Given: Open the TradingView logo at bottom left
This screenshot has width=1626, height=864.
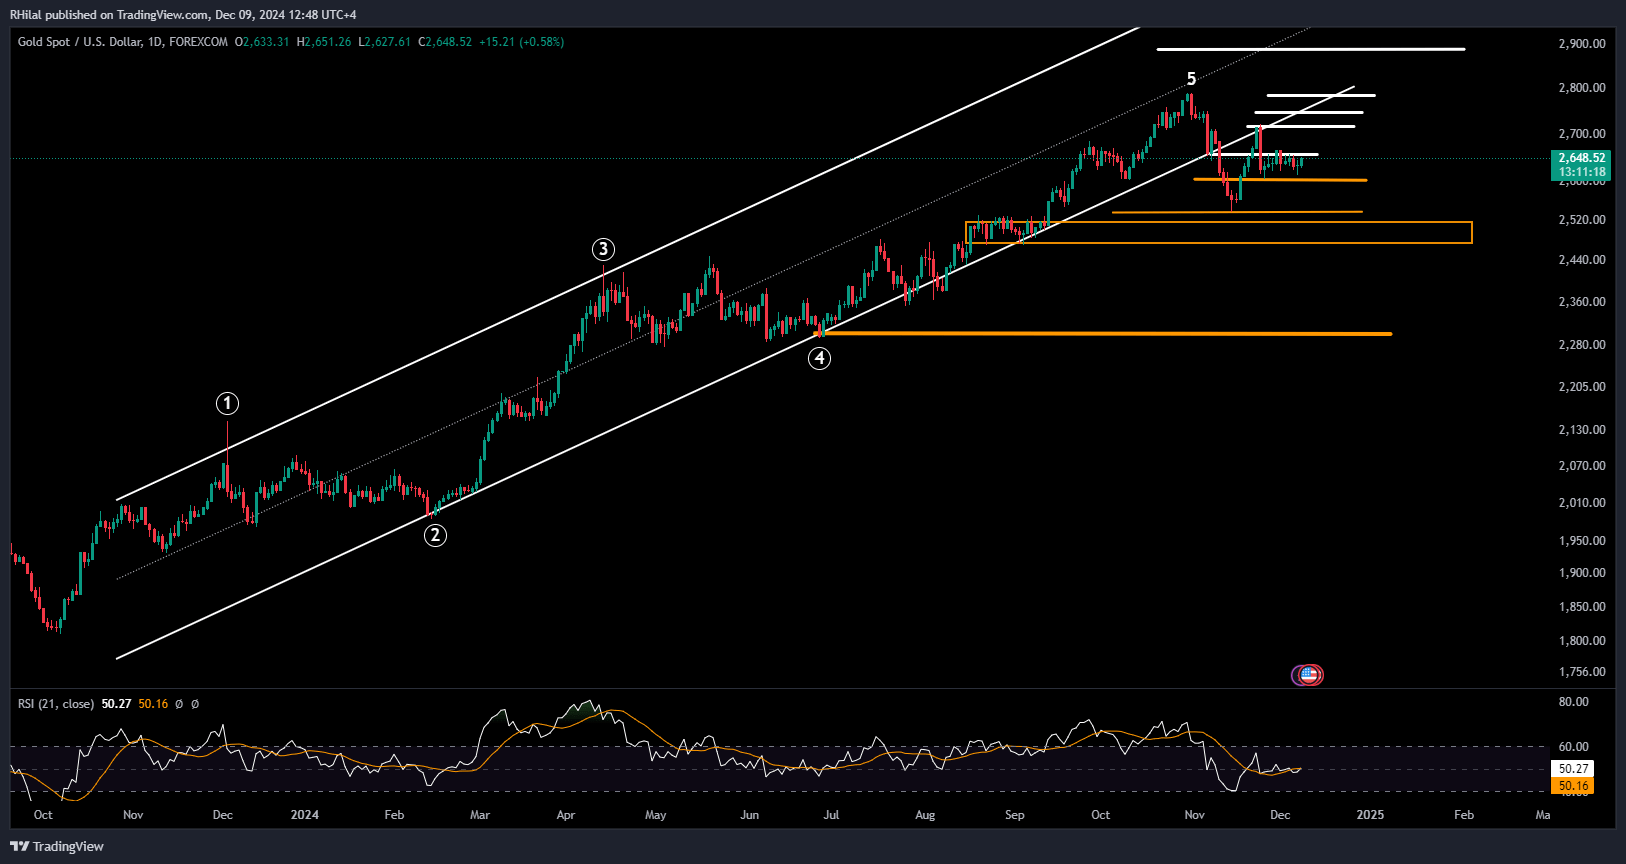Looking at the screenshot, I should [57, 846].
